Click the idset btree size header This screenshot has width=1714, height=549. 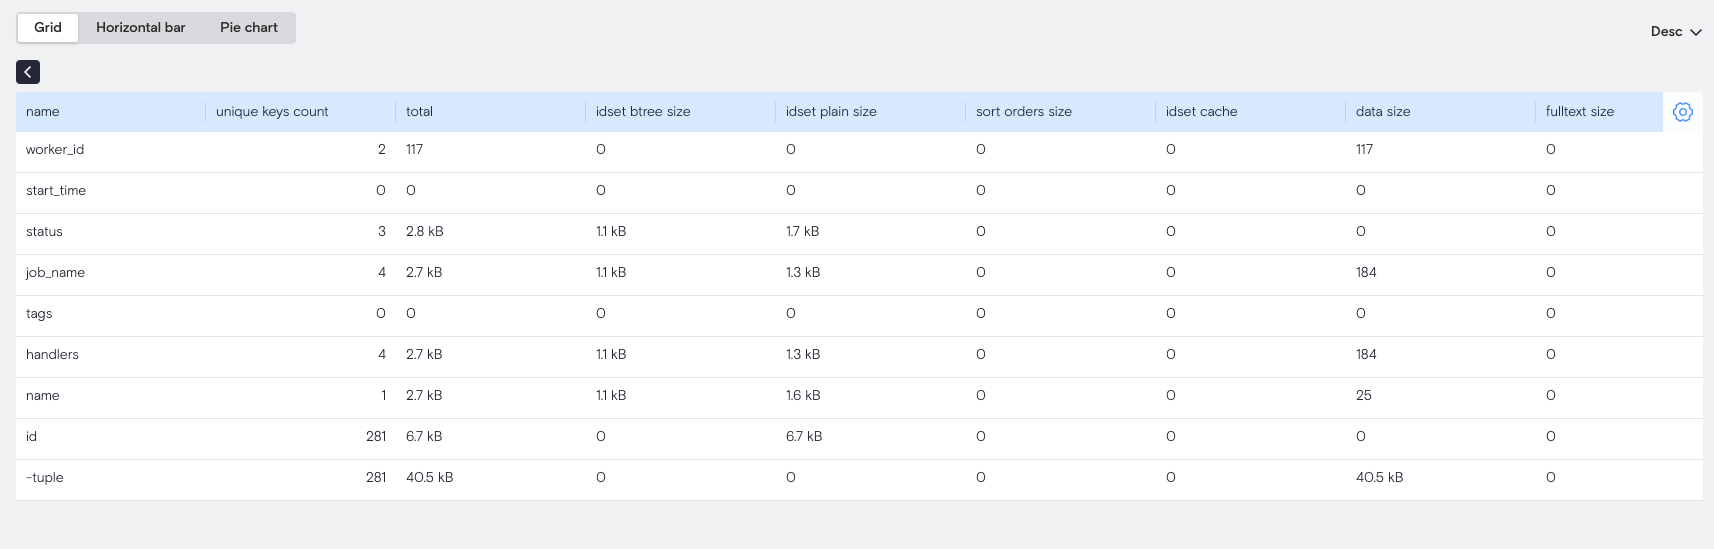[x=643, y=112]
